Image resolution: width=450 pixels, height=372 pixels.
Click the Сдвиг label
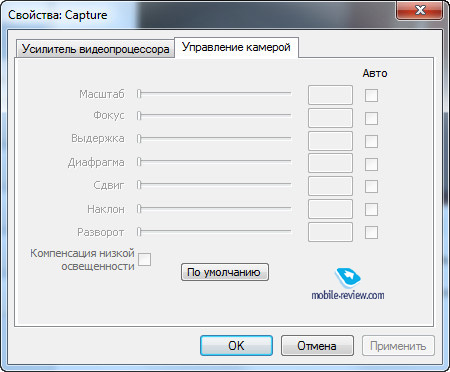pos(109,185)
